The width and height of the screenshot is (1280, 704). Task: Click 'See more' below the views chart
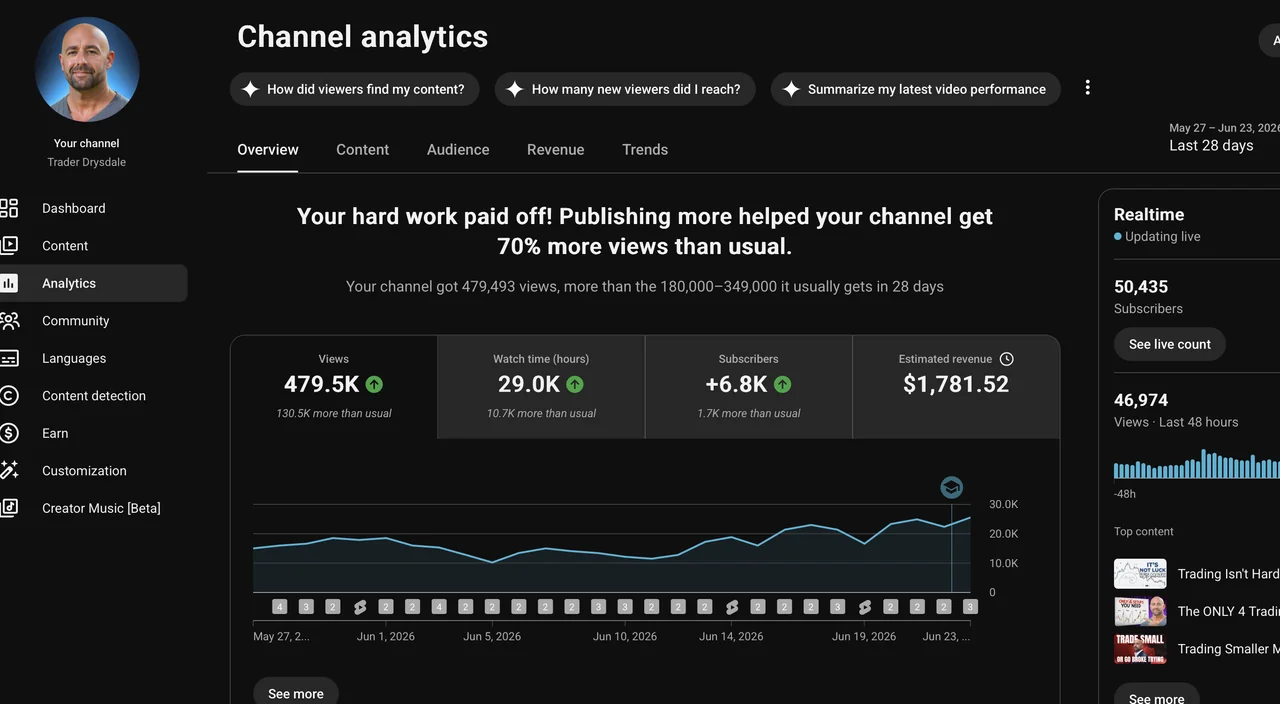(296, 691)
